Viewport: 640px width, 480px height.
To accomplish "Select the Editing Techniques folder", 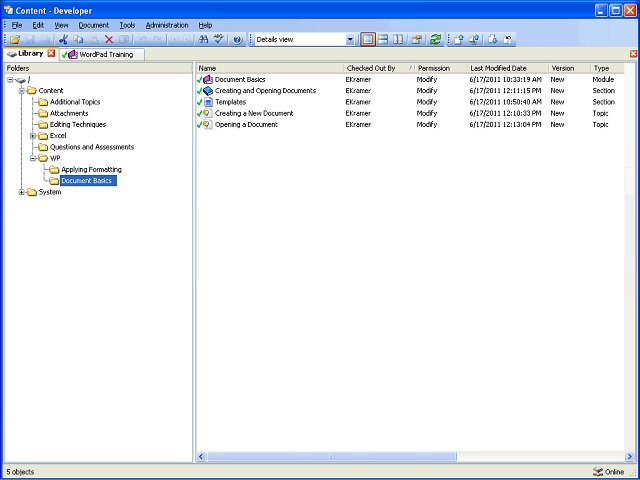I will [78, 124].
